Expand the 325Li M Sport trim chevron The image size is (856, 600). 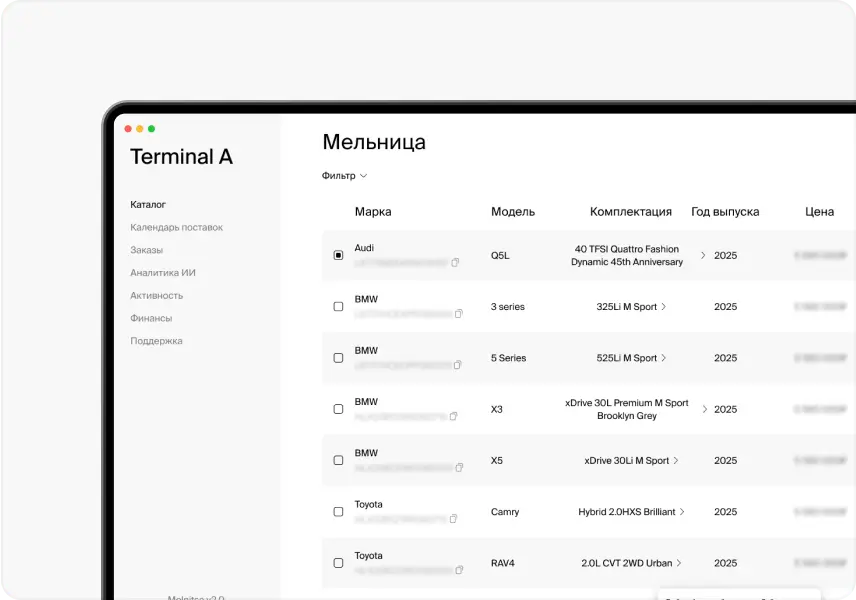[664, 306]
